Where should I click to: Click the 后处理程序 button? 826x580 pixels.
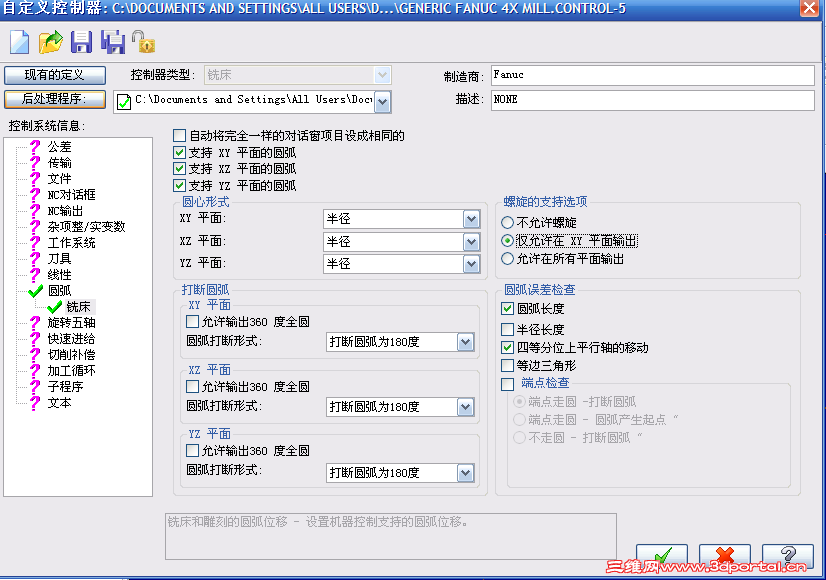coord(55,99)
